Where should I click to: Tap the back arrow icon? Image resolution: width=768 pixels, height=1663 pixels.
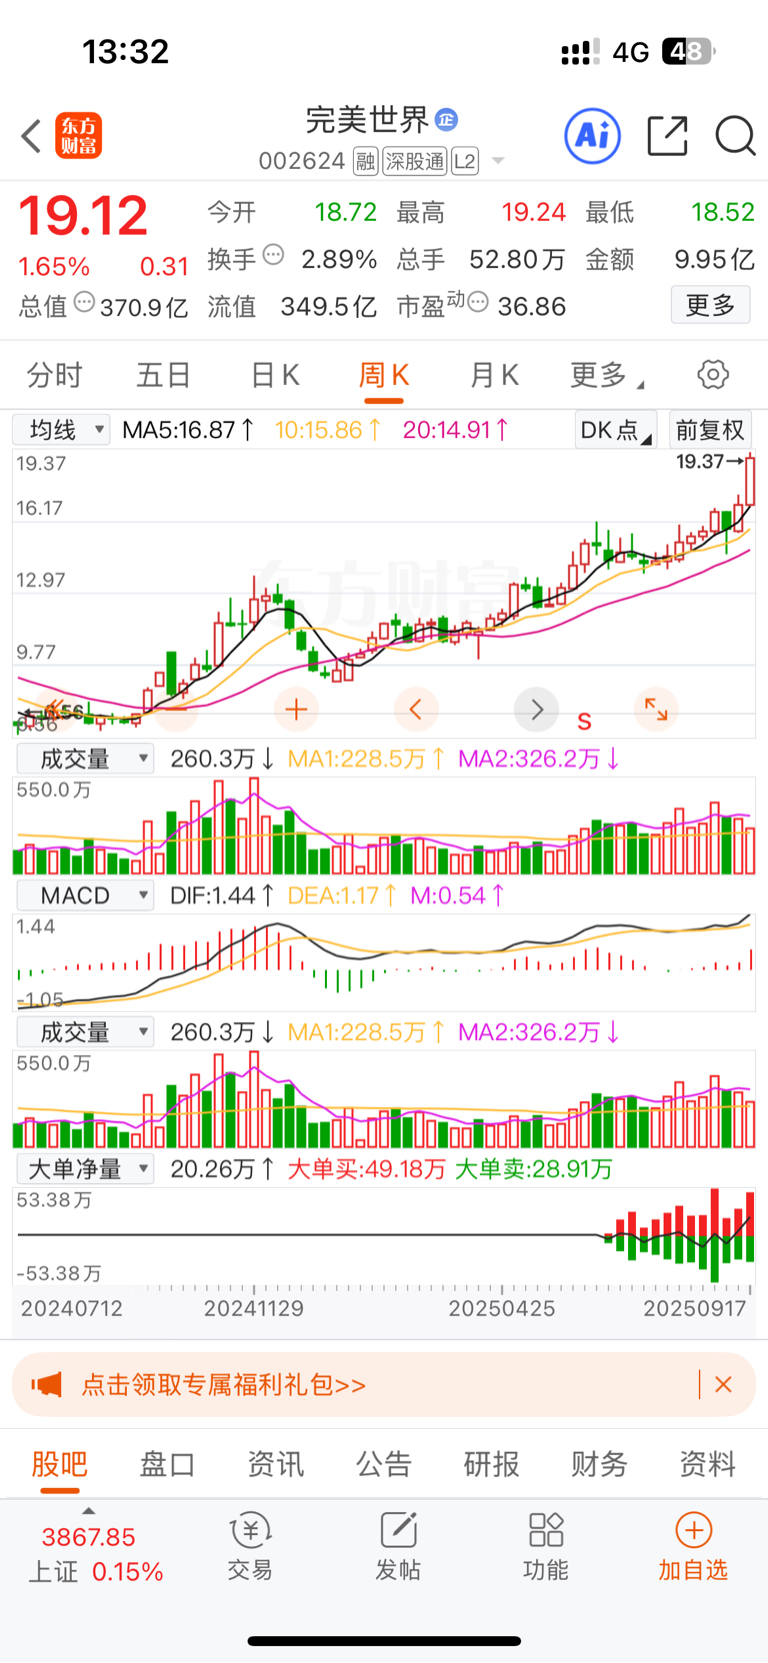click(x=31, y=136)
